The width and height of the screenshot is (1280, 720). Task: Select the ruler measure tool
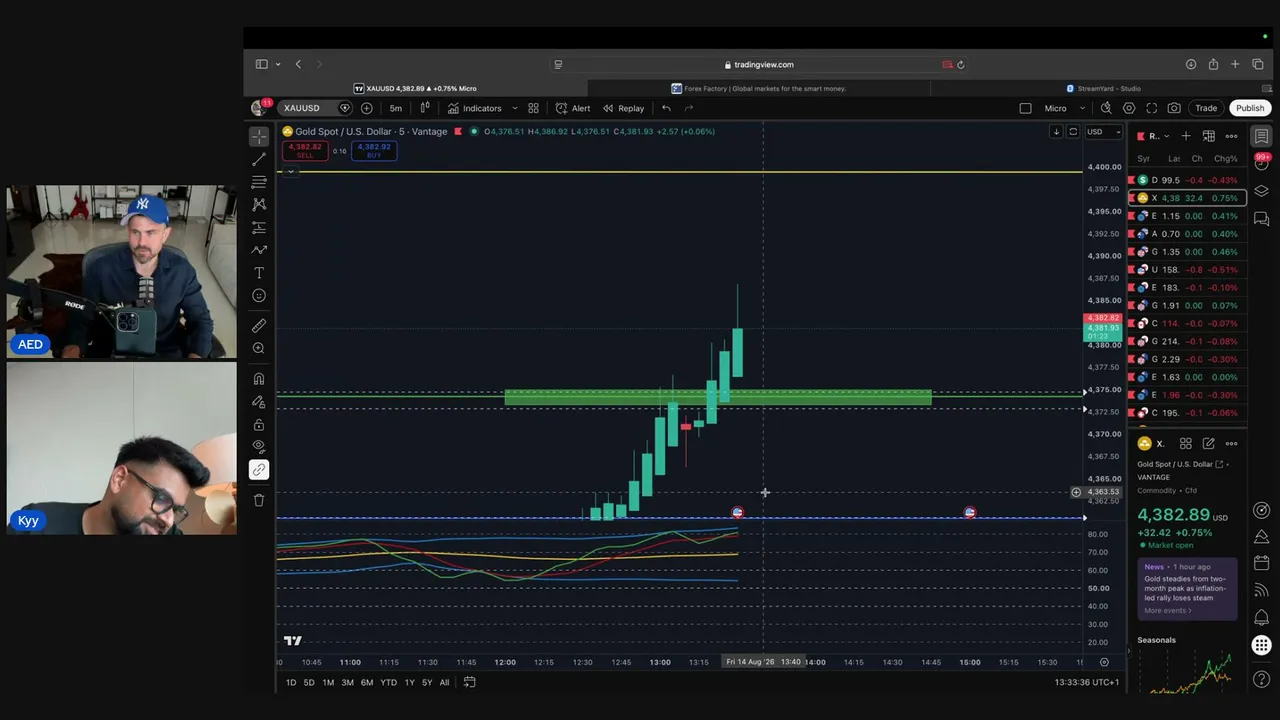(259, 325)
